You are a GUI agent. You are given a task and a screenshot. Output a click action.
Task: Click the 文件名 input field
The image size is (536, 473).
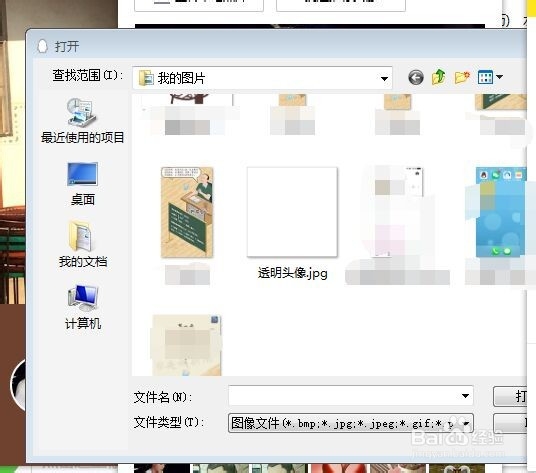tap(351, 396)
